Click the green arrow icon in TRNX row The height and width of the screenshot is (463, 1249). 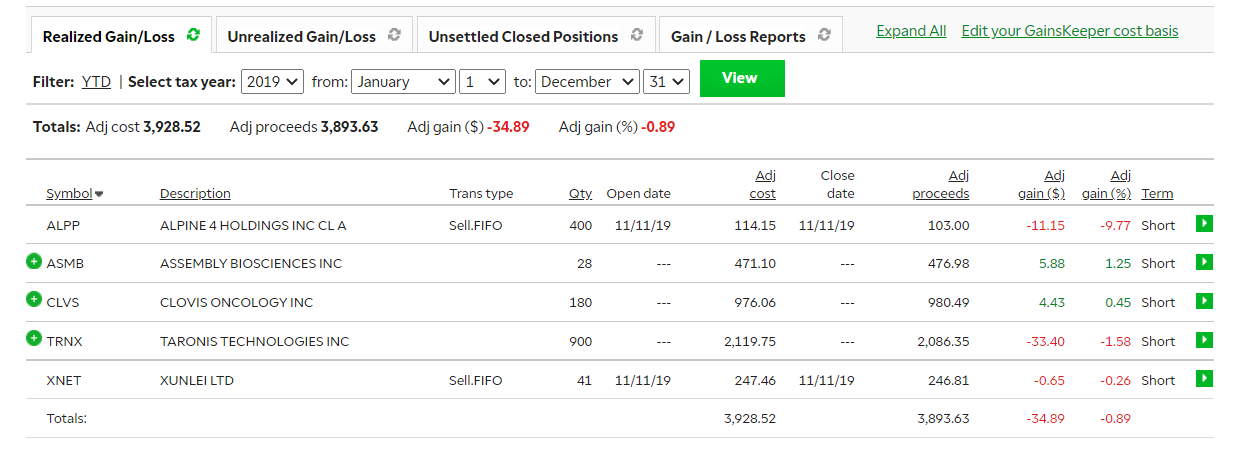point(1204,340)
